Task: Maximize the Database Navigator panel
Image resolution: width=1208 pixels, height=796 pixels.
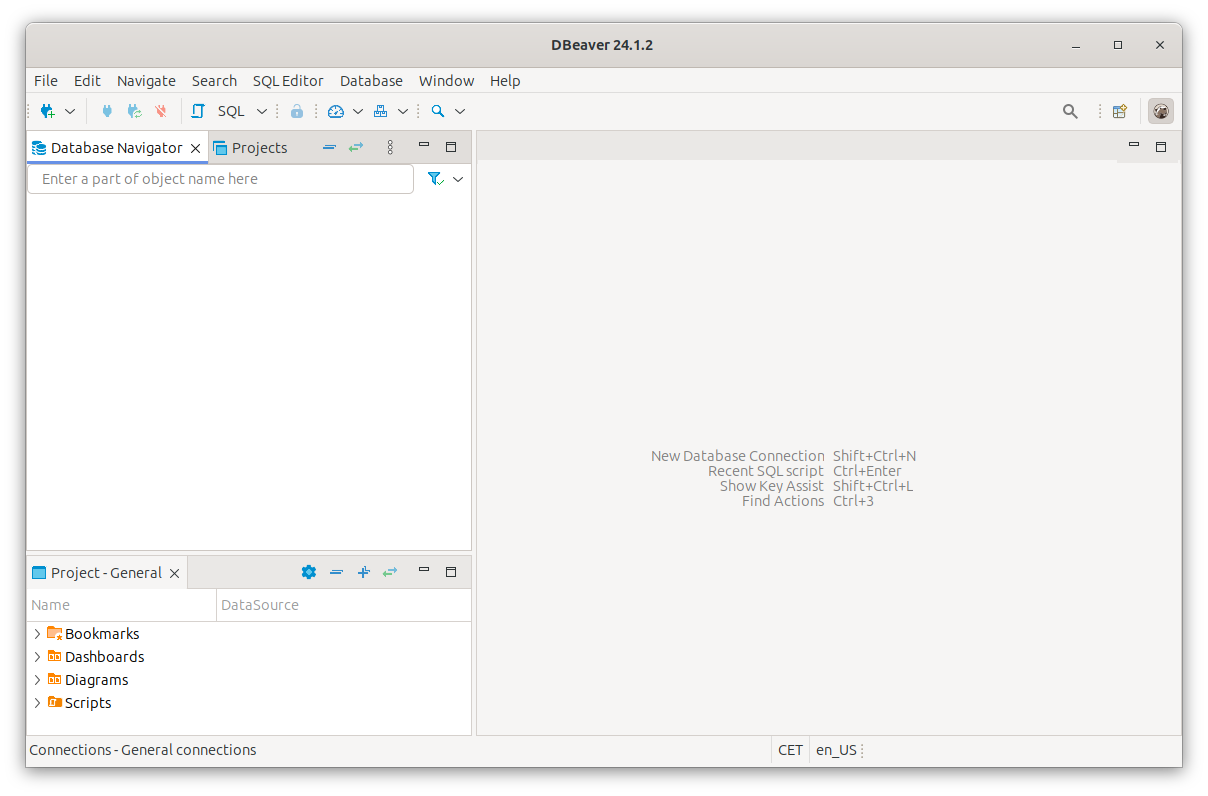Action: pos(451,146)
